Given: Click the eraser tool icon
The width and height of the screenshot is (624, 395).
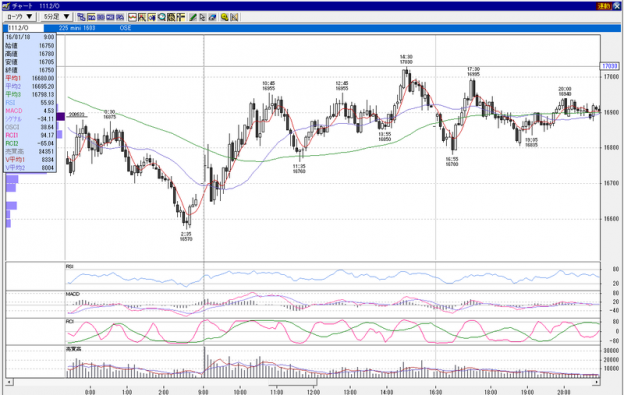Looking at the screenshot, I should coord(212,17).
